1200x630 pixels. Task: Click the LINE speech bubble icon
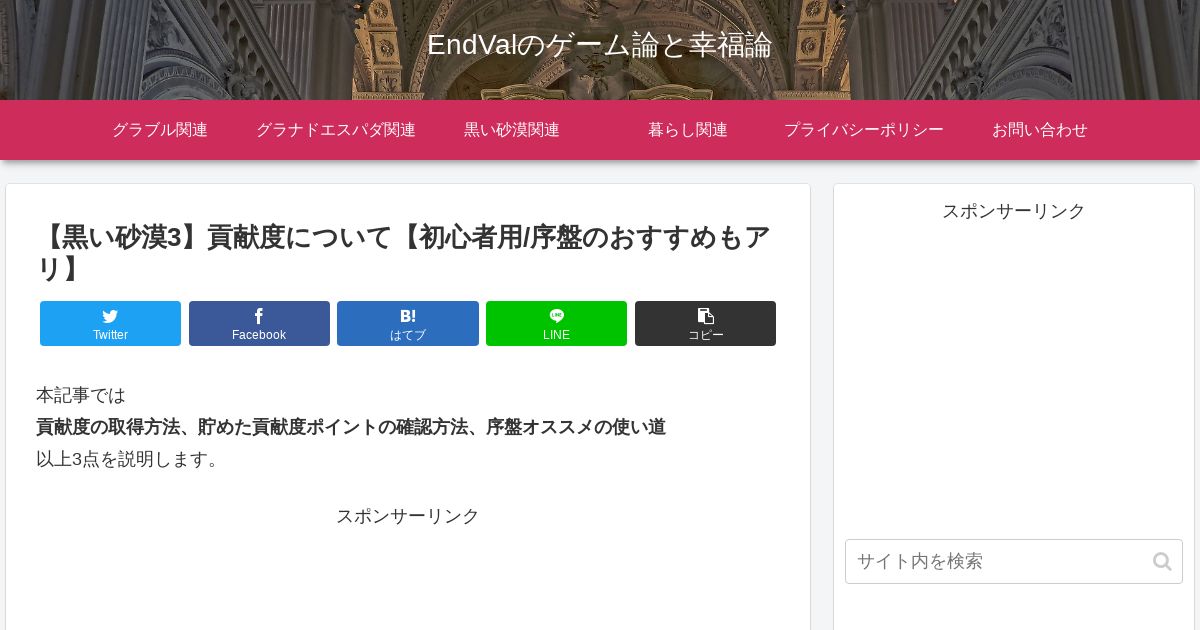coord(556,316)
